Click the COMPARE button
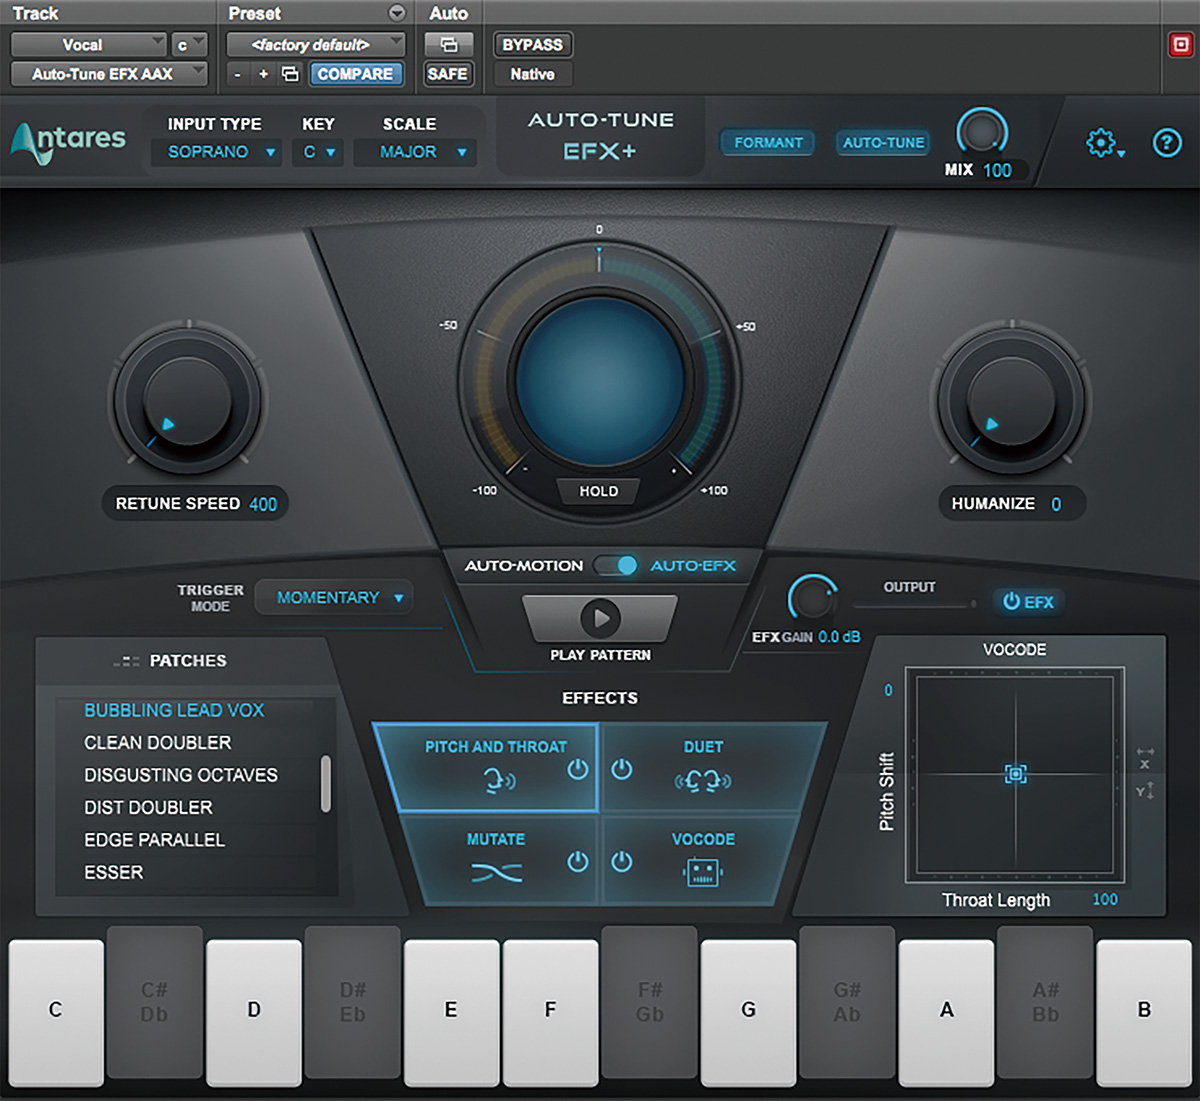Screen dimensions: 1200x1101 pyautogui.click(x=355, y=74)
